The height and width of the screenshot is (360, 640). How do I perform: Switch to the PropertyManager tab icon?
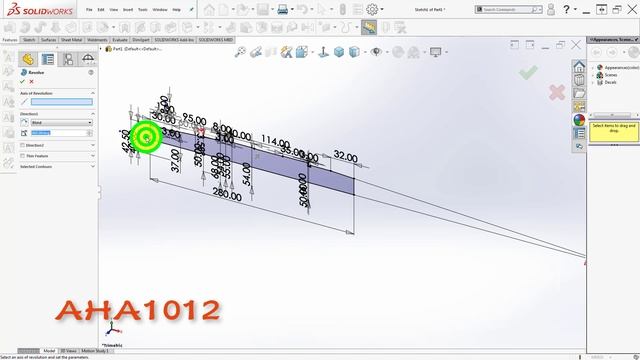(48, 60)
